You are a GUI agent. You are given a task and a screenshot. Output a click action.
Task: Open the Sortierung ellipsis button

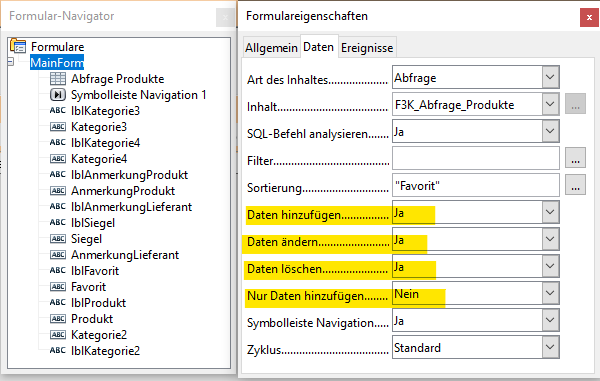click(576, 185)
